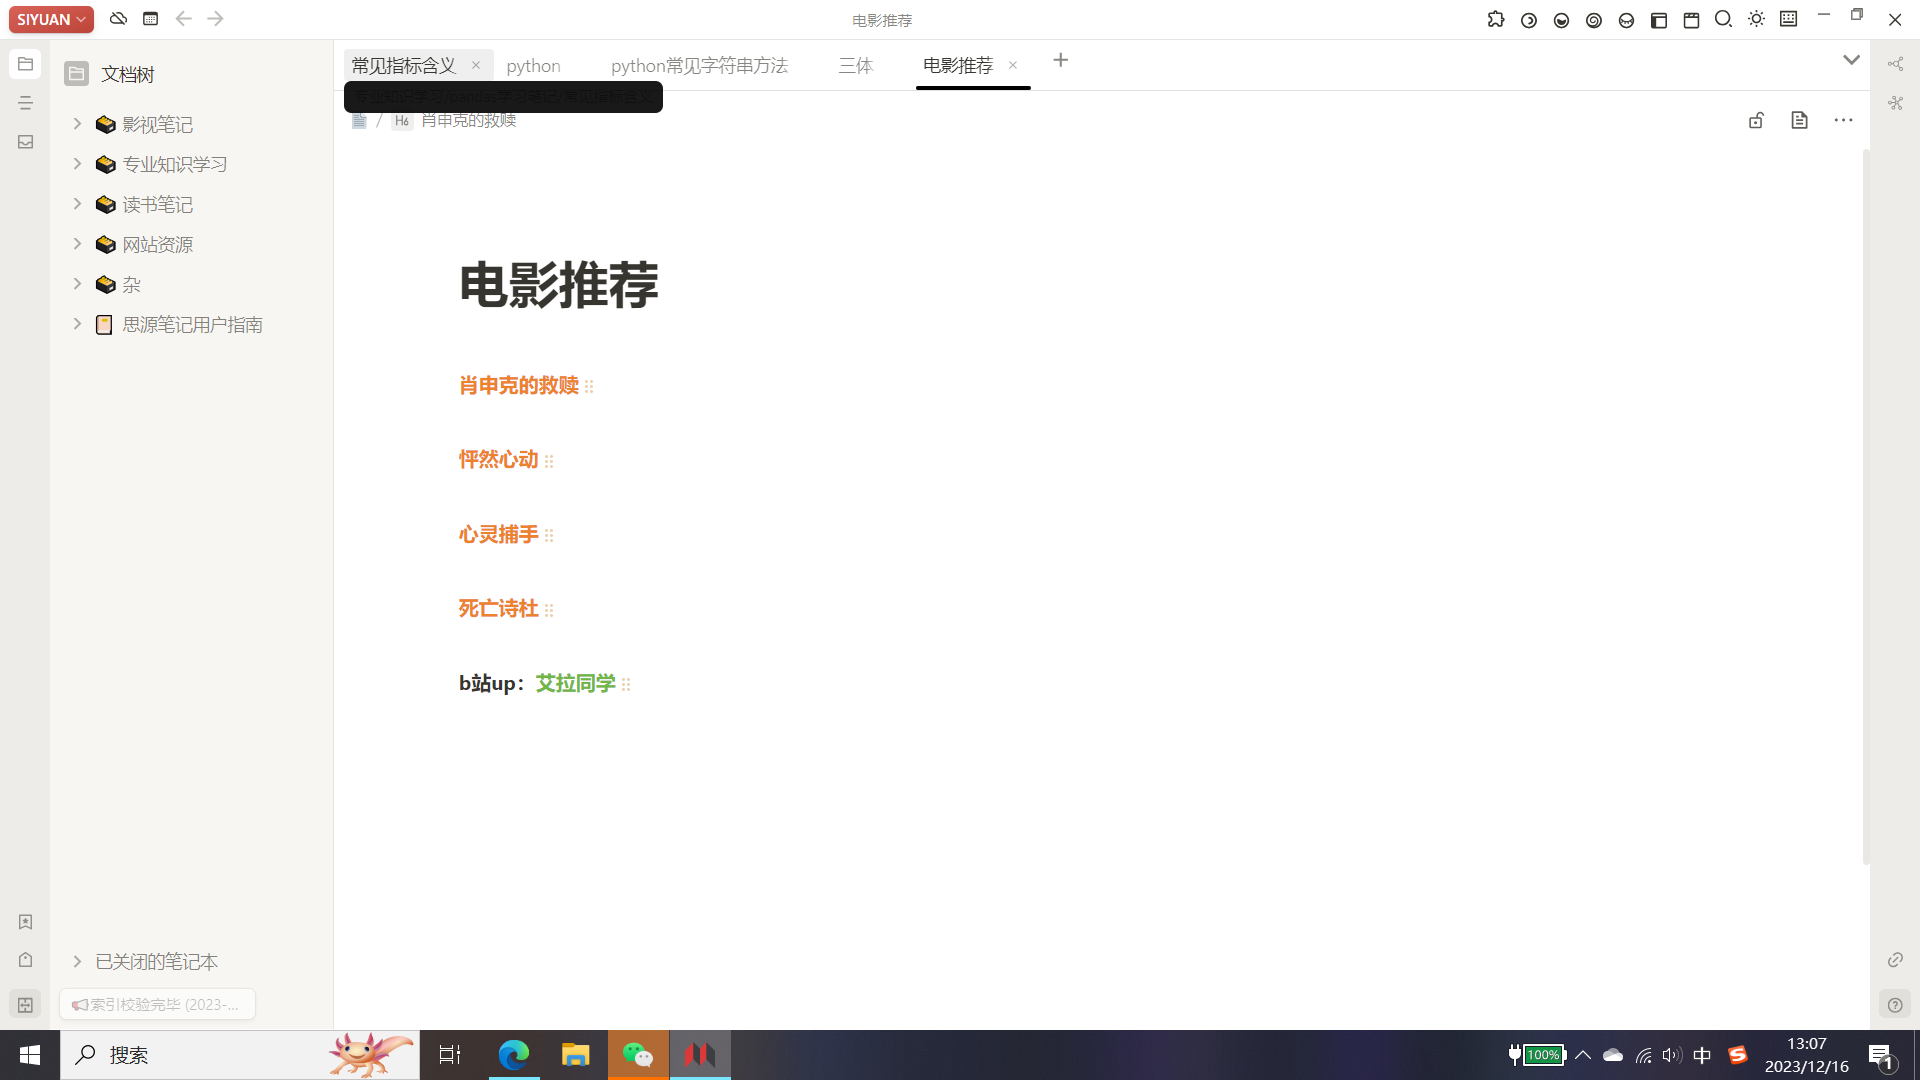Viewport: 1920px width, 1080px height.
Task: Open the SIYUAN main menu dropdown
Action: [x=51, y=19]
